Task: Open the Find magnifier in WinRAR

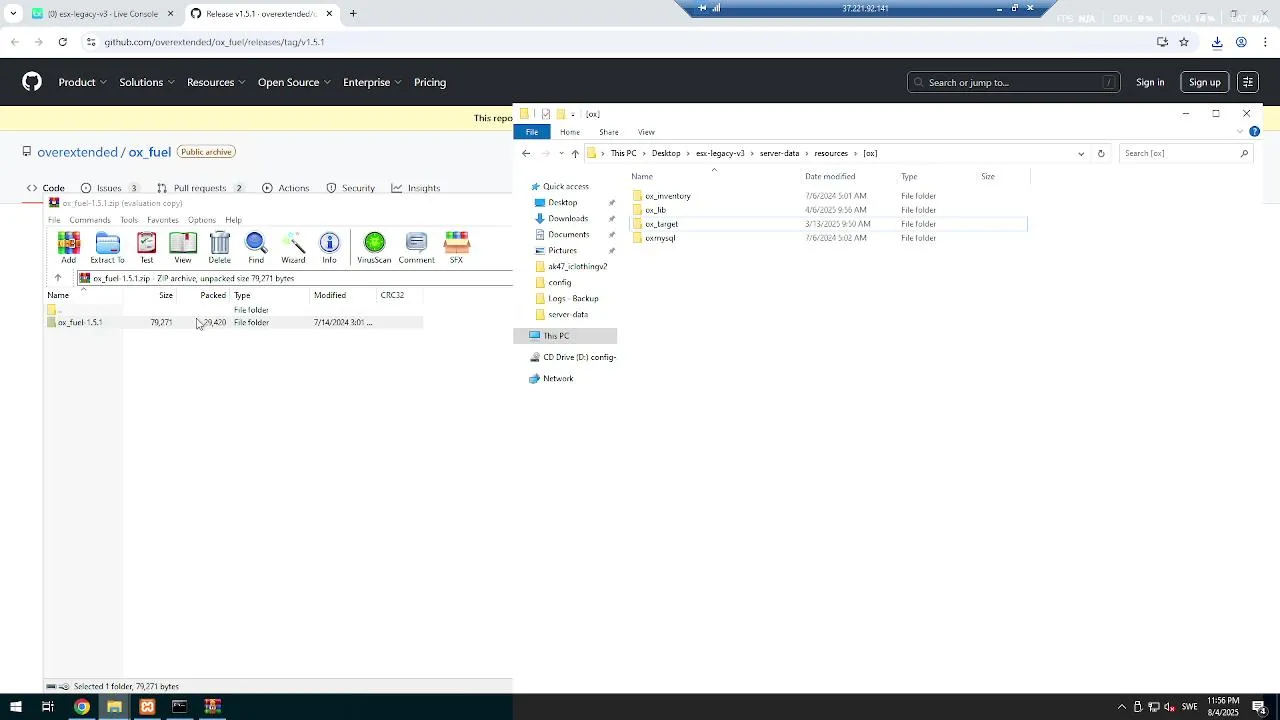Action: tap(256, 247)
